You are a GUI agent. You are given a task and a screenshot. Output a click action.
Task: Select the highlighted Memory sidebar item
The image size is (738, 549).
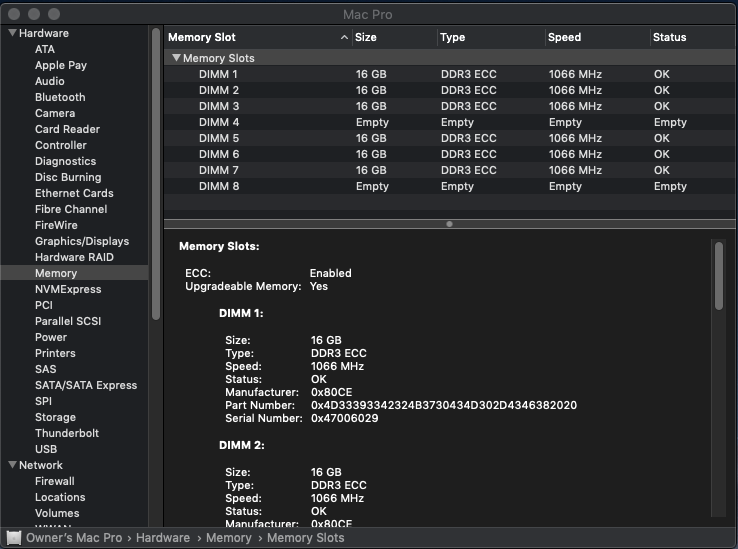74,273
